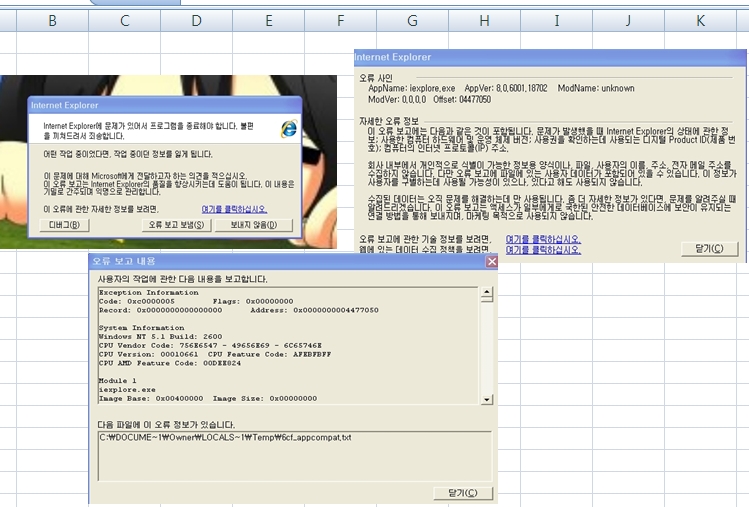Click the 'ModName: unknown' text
This screenshot has height=507, width=749.
596,88
